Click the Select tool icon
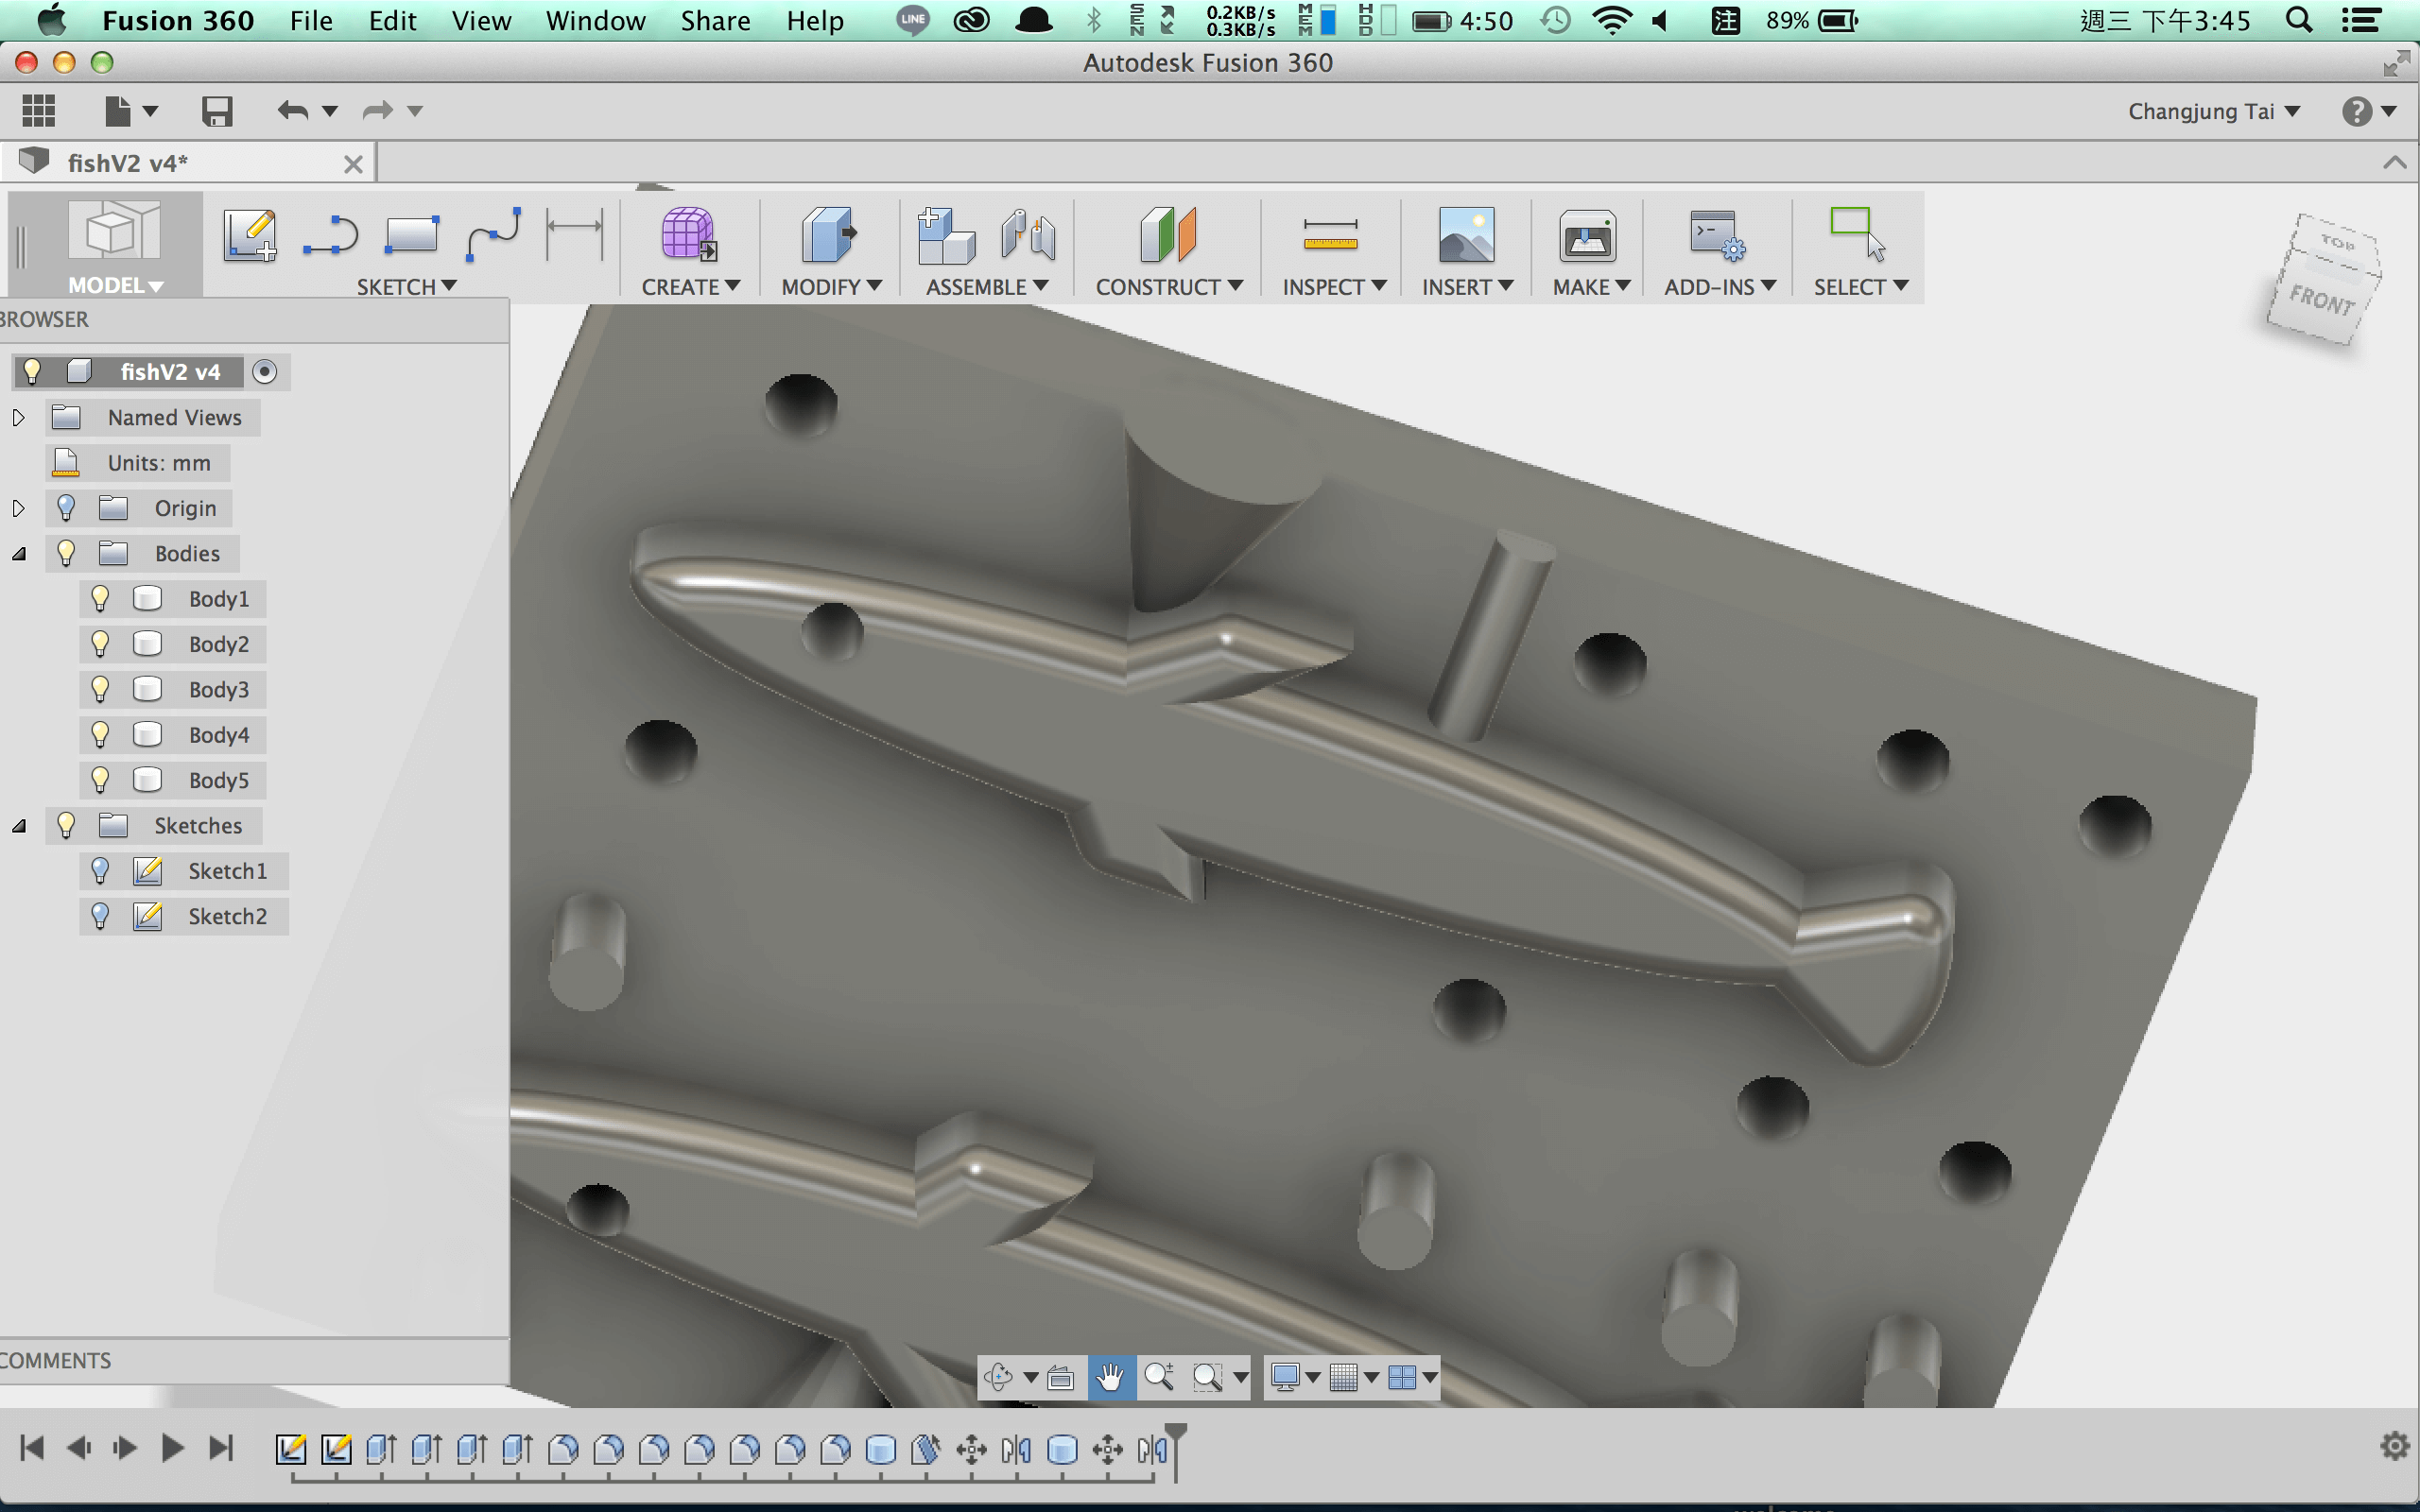The height and width of the screenshot is (1512, 2420). click(x=1857, y=235)
